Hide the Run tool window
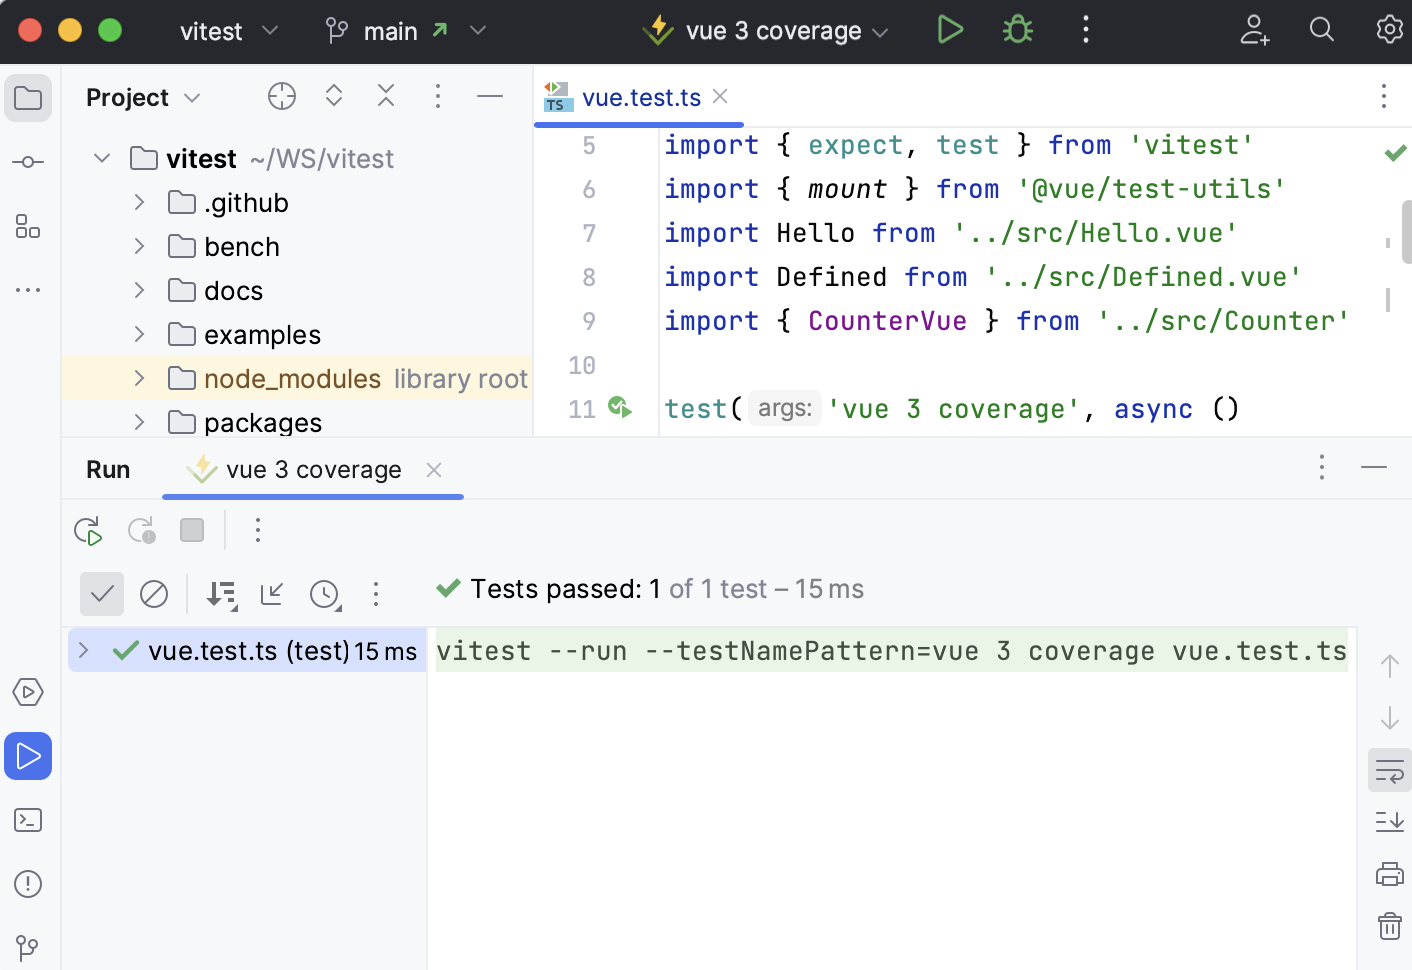Image resolution: width=1412 pixels, height=970 pixels. tap(1374, 467)
